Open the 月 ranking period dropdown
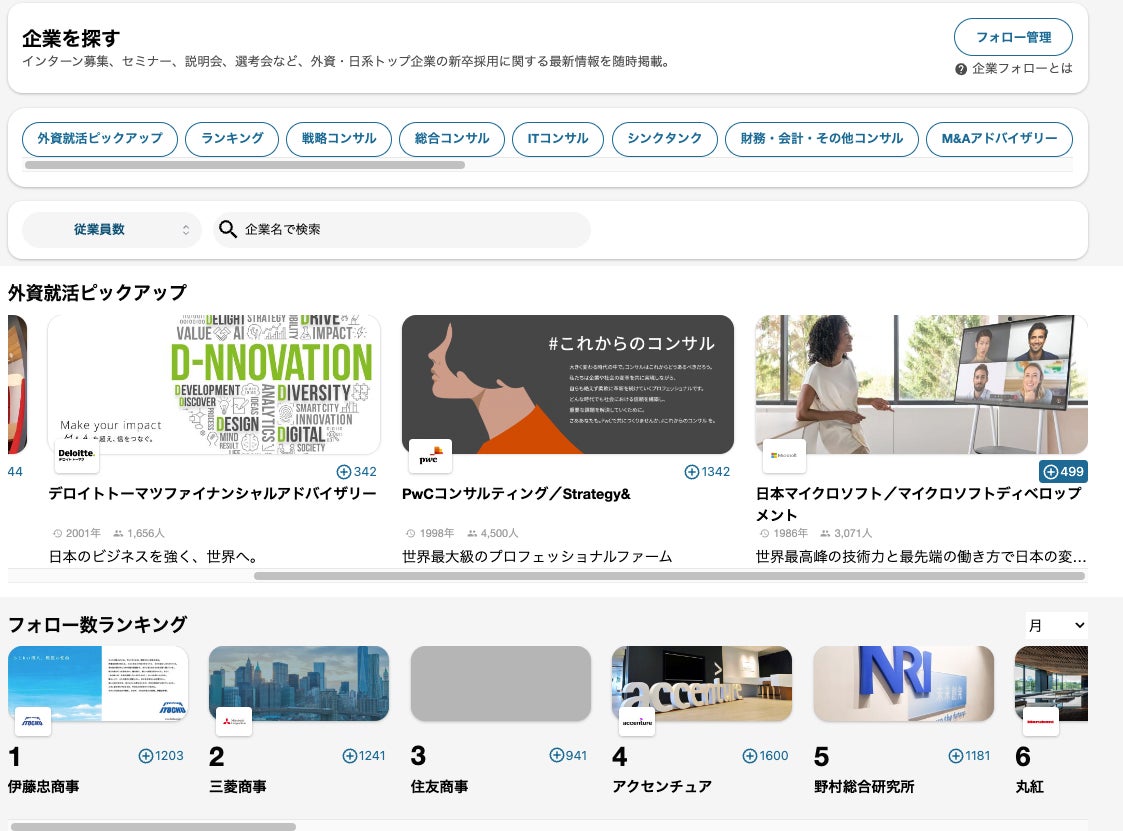This screenshot has height=831, width=1123. (1056, 625)
